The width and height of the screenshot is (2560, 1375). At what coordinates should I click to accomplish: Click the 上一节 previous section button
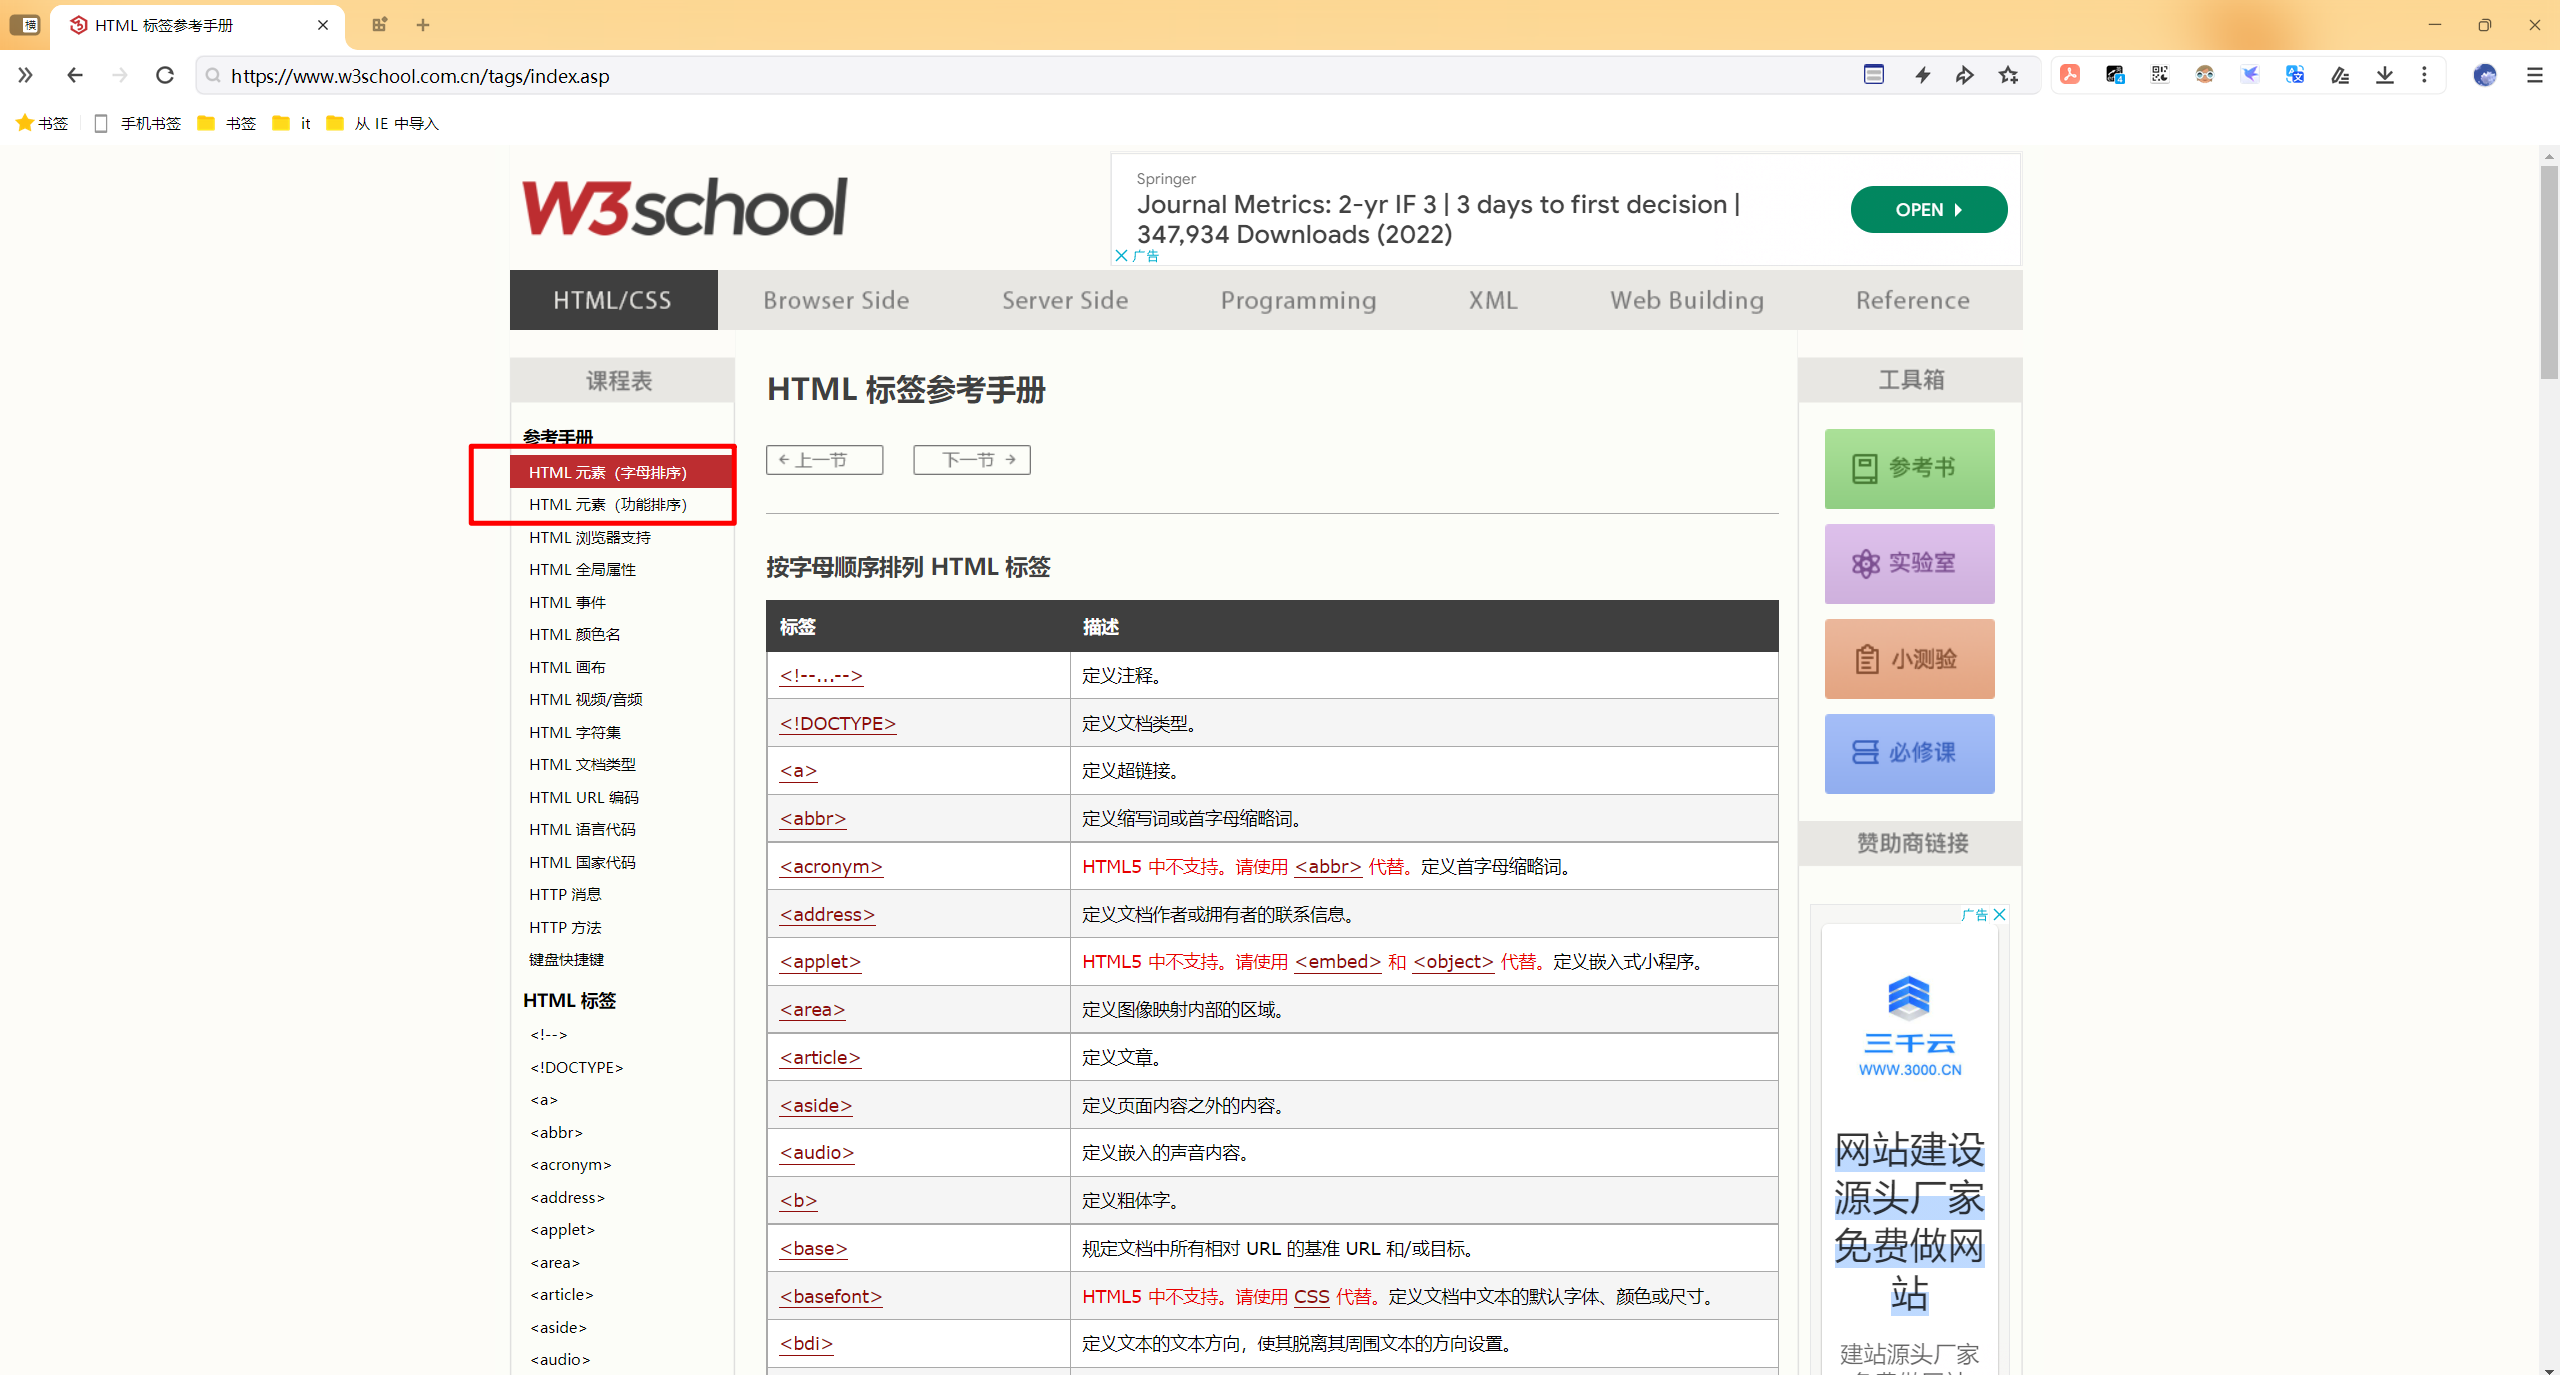coord(824,460)
